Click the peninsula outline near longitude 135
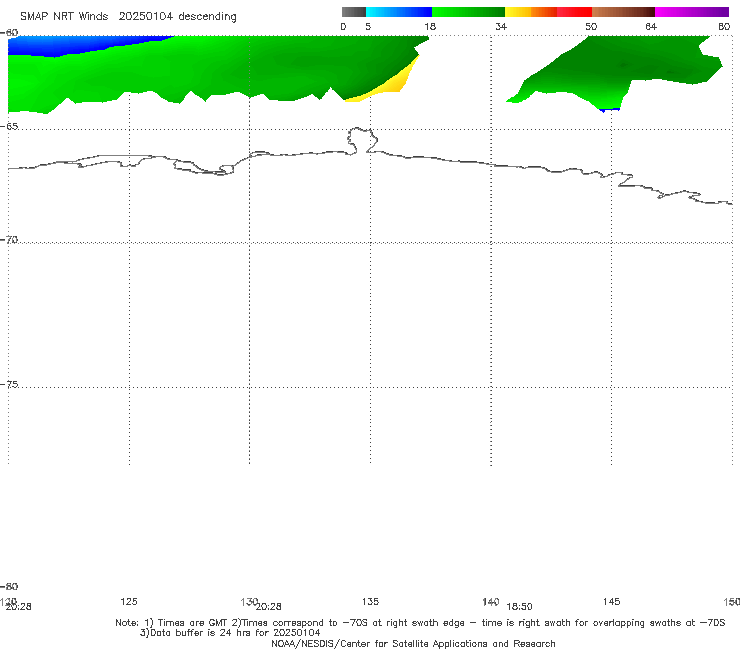 (362, 140)
